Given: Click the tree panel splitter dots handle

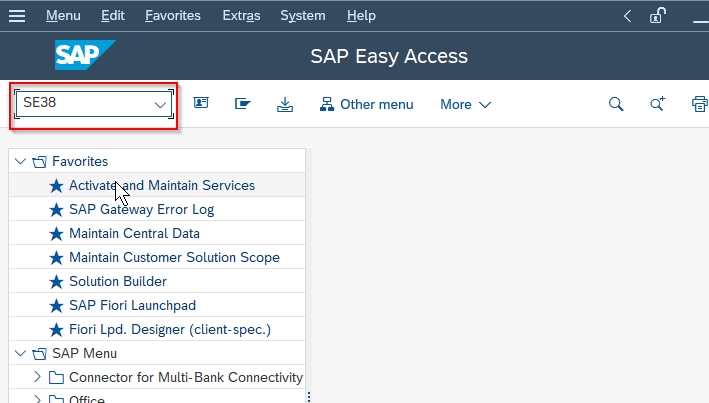Looking at the screenshot, I should coord(309,397).
